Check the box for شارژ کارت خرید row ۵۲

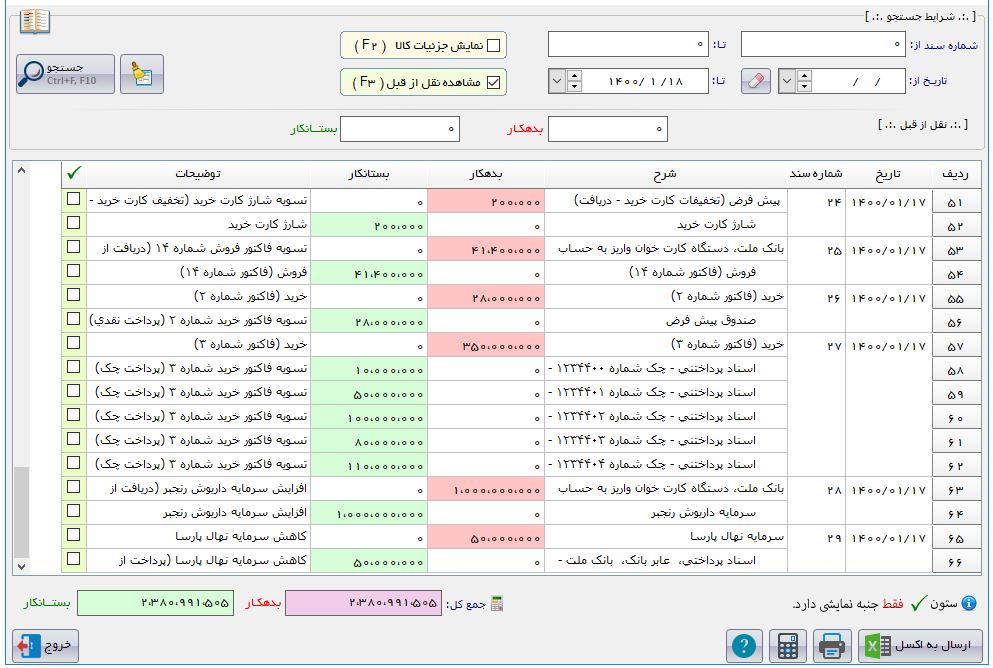click(73, 223)
